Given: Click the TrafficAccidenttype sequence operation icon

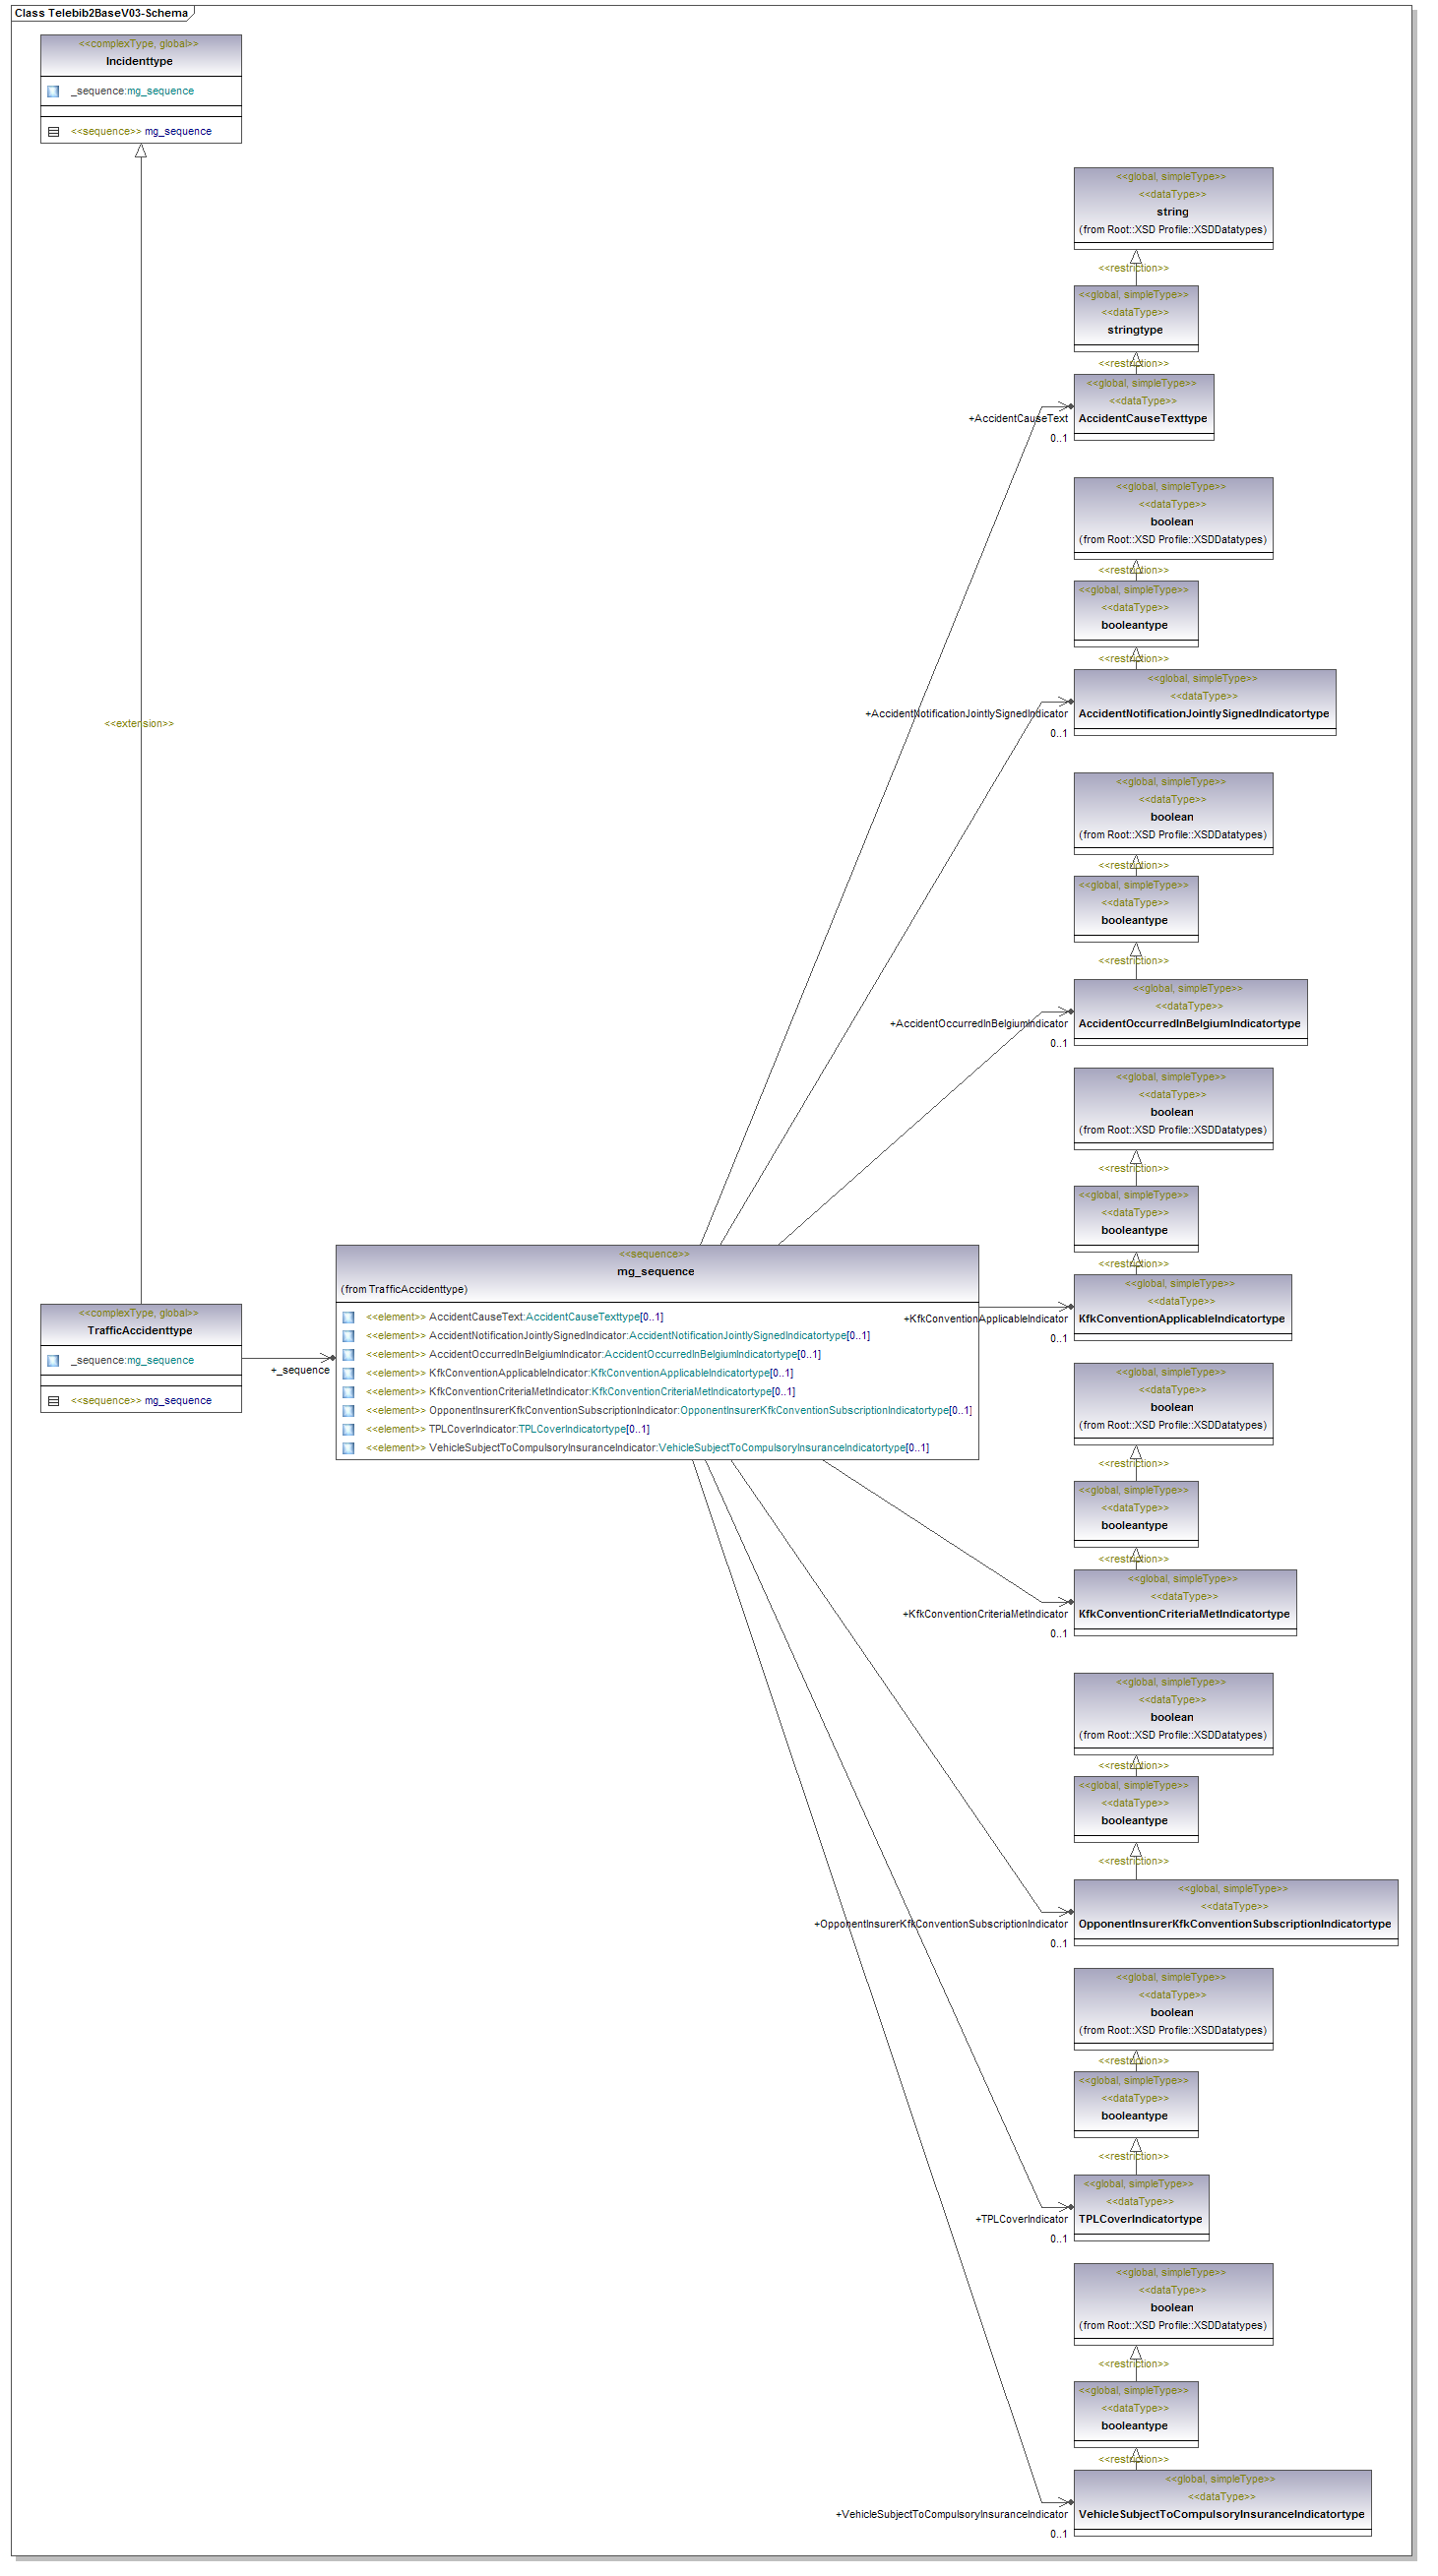Looking at the screenshot, I should coord(53,1401).
